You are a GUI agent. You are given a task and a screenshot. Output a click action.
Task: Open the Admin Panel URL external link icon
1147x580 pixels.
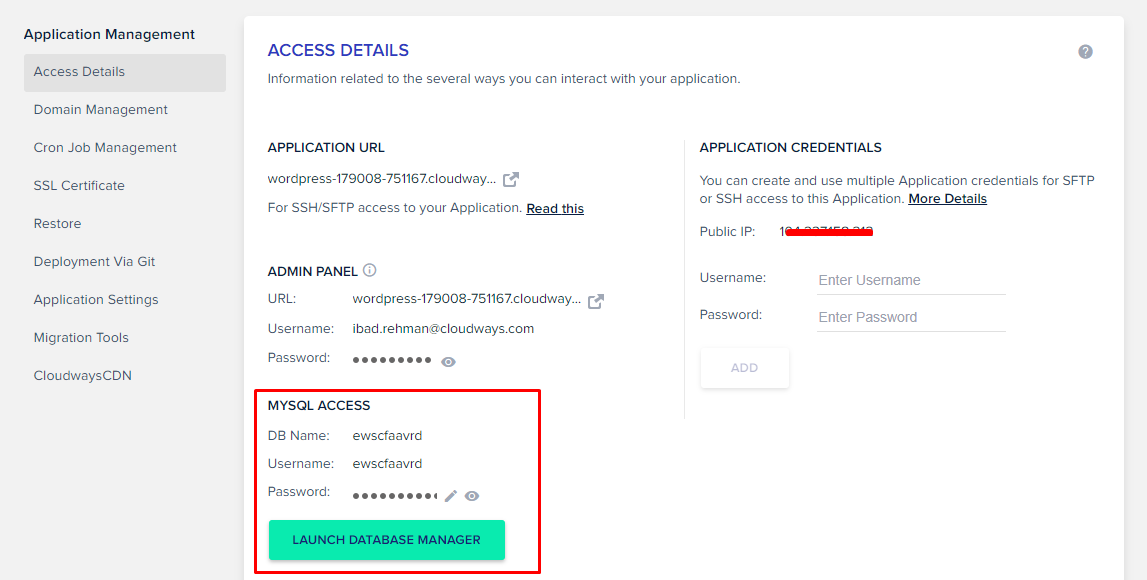596,299
